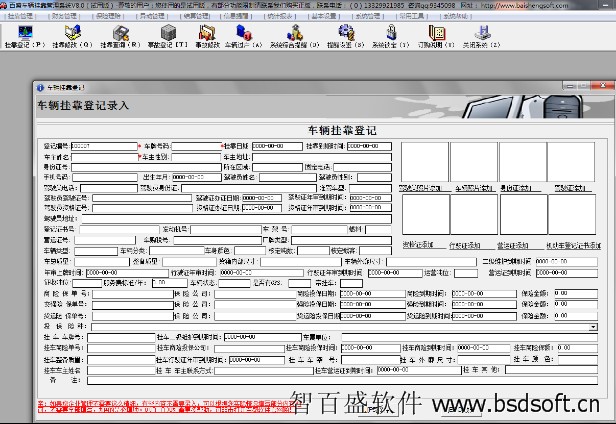The image size is (616, 424).
Task: Focus the 身份证号 input field
Action: tap(146, 167)
